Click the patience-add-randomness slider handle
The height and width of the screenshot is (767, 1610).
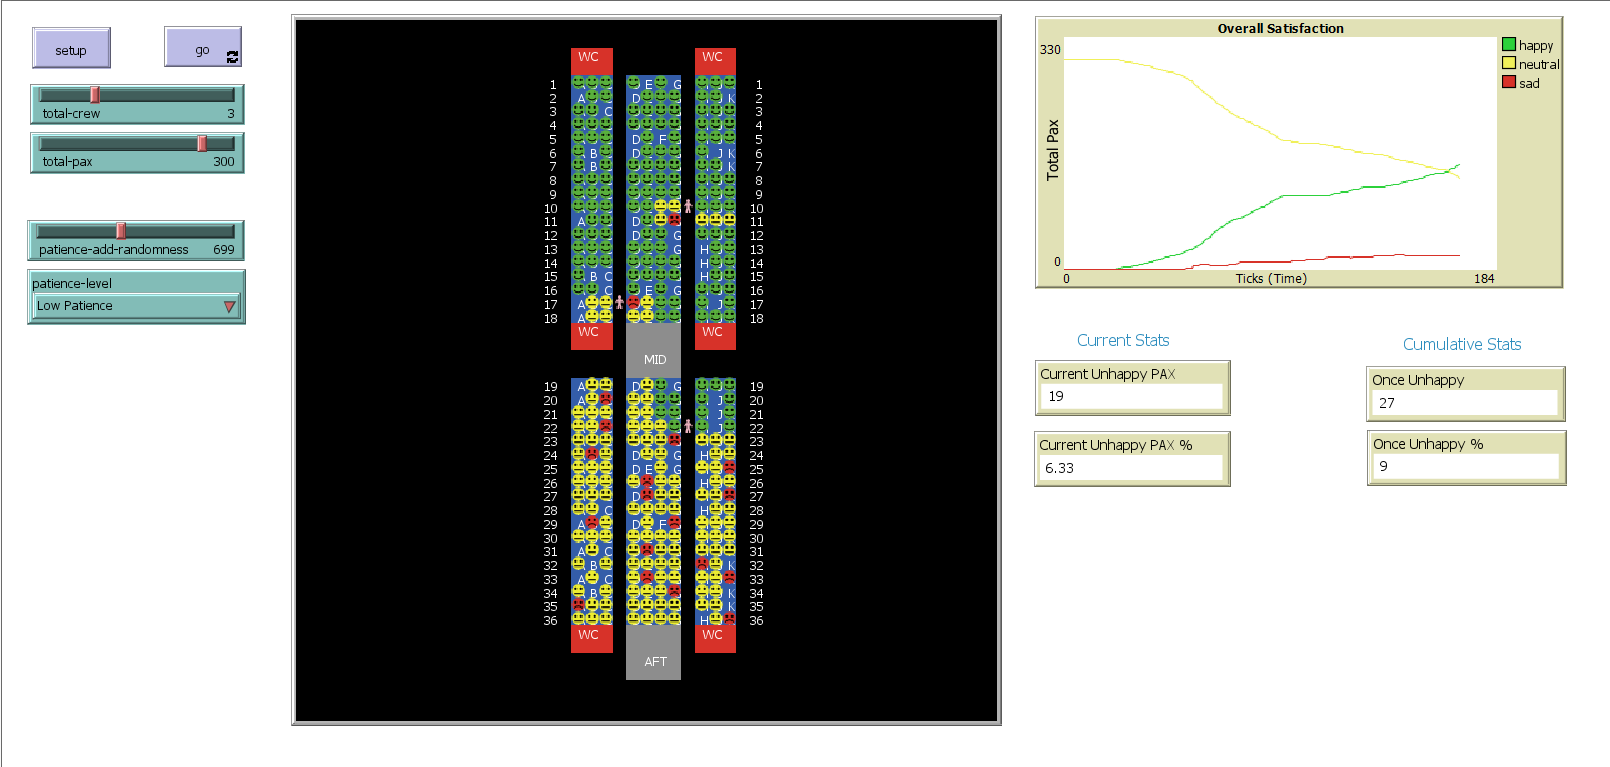tap(121, 231)
